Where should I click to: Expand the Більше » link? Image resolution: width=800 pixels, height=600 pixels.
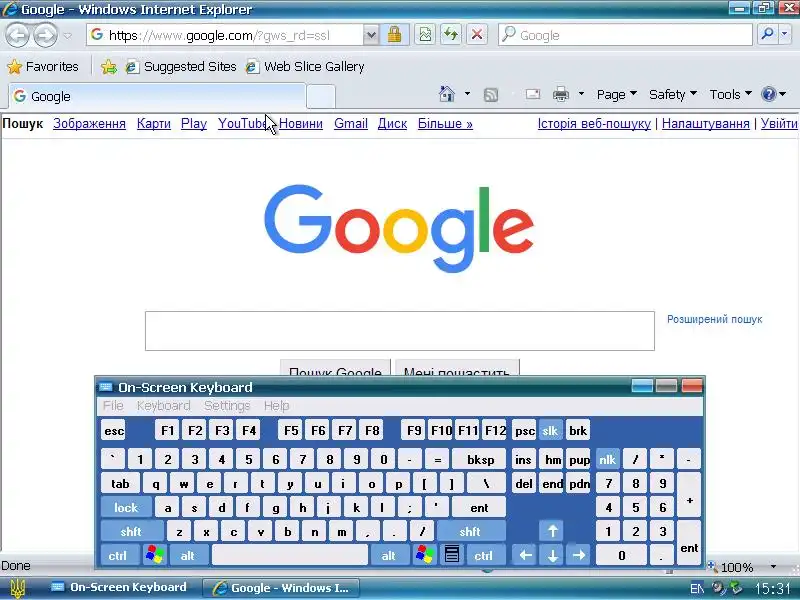pyautogui.click(x=445, y=123)
